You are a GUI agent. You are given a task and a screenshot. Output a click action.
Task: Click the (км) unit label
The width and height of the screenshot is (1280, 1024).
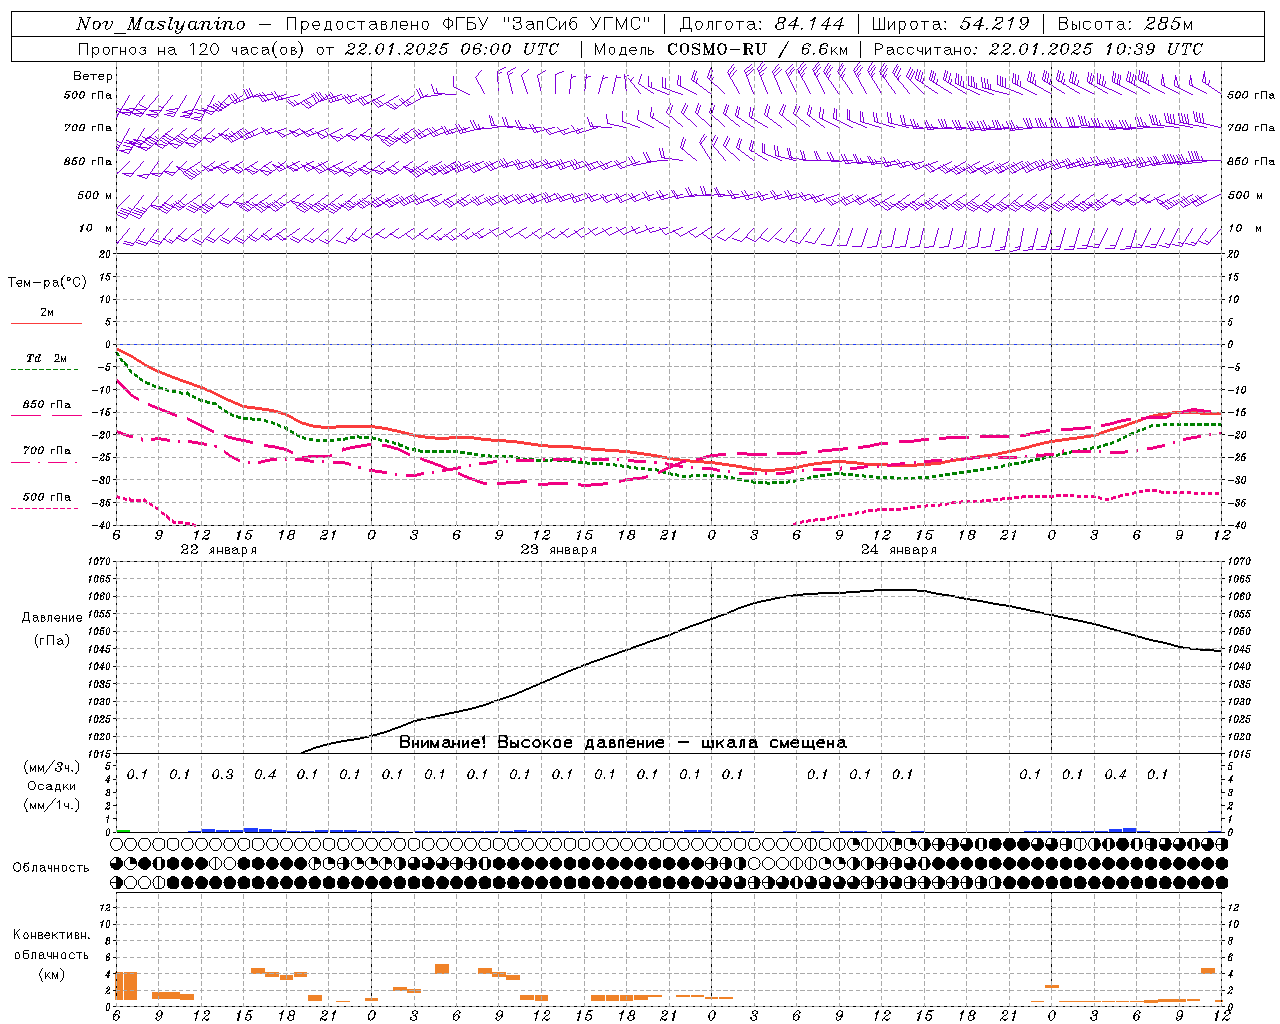[x=51, y=974]
